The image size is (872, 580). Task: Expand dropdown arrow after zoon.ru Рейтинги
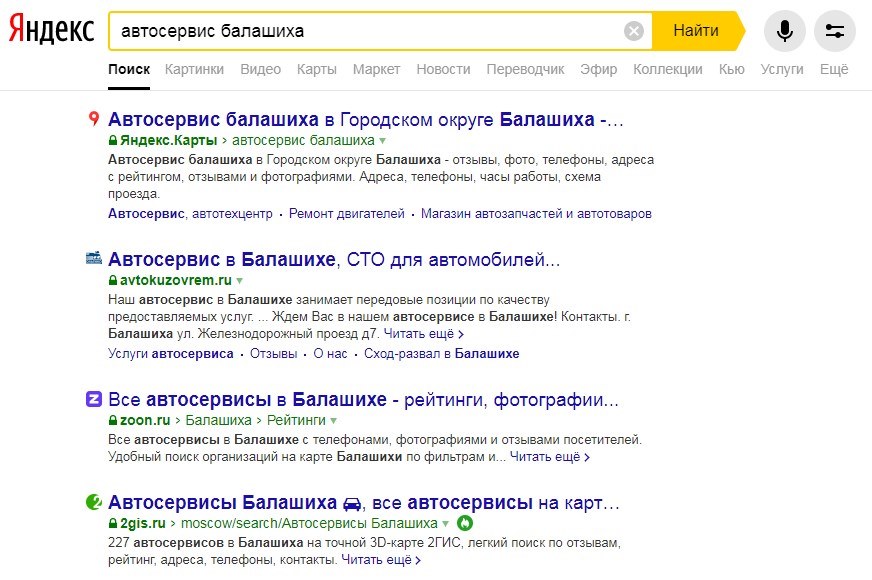[x=334, y=421]
